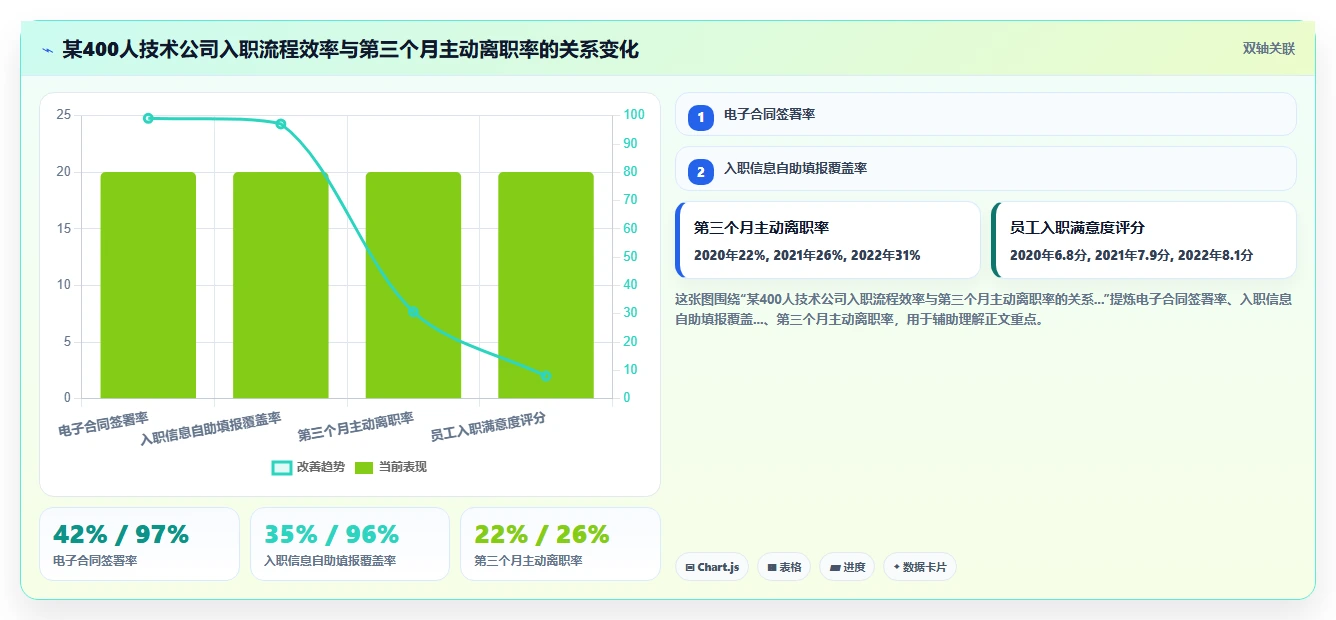
Task: Click the number 1 badge icon
Action: click(x=701, y=118)
